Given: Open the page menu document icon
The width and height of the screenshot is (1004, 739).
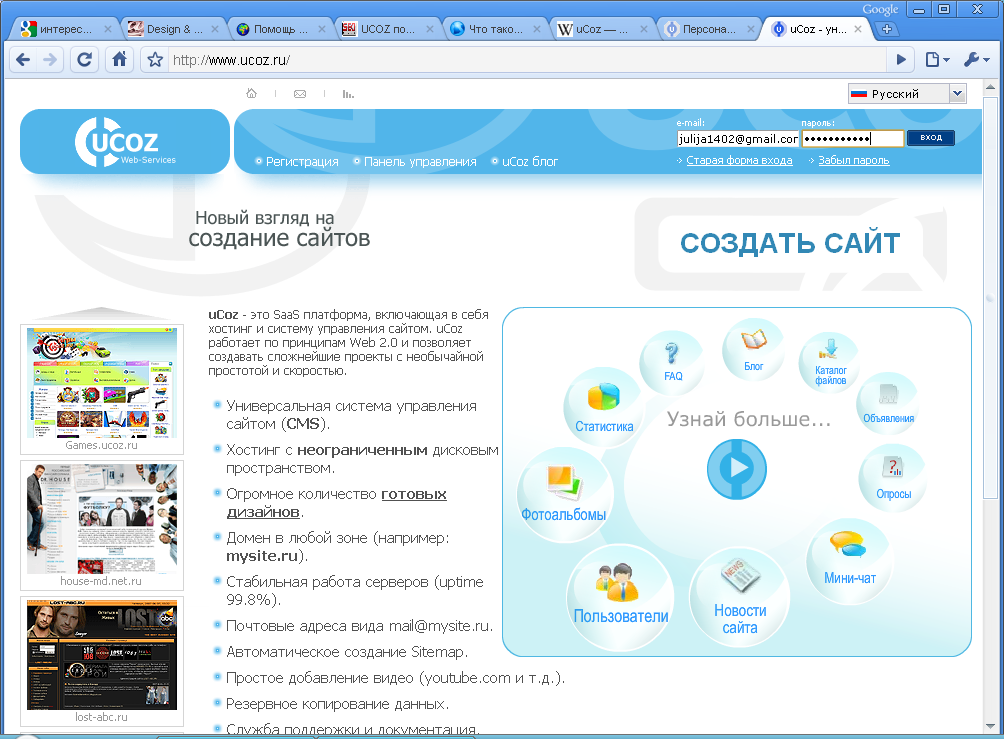Looking at the screenshot, I should (937, 60).
